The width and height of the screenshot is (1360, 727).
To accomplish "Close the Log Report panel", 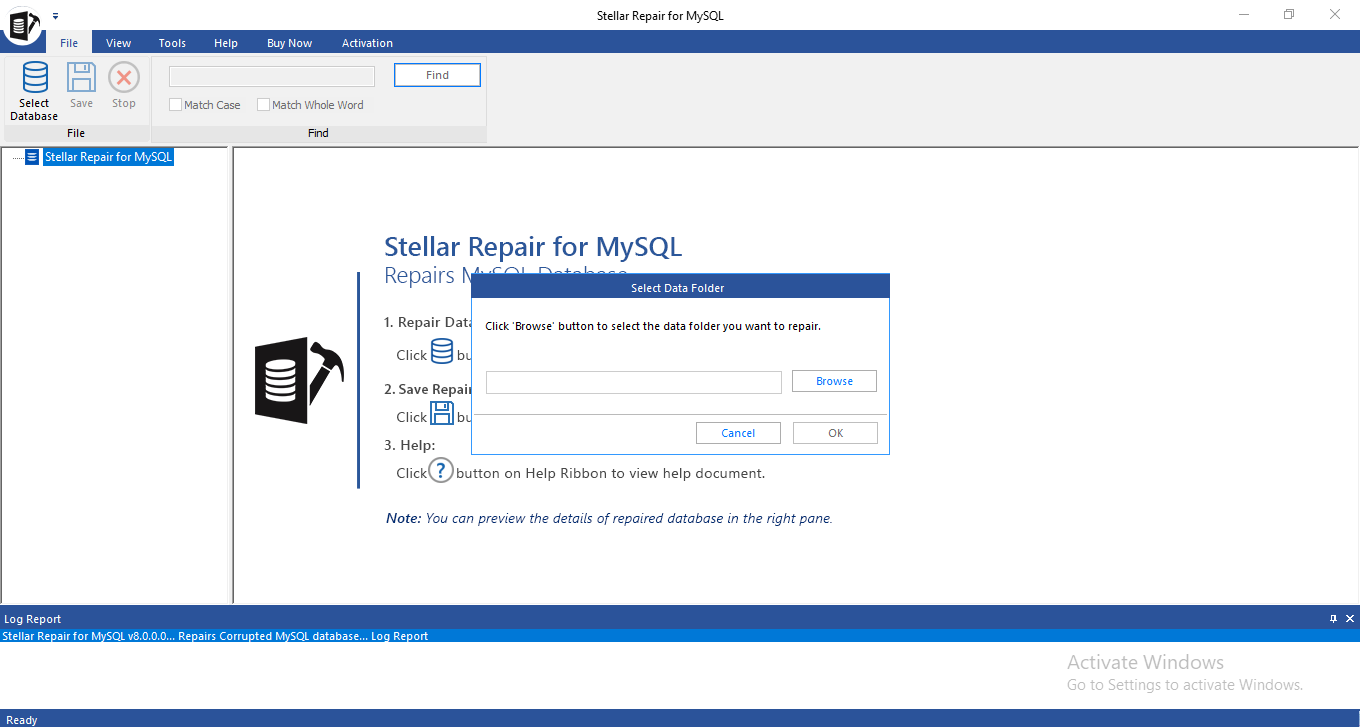I will [x=1350, y=619].
